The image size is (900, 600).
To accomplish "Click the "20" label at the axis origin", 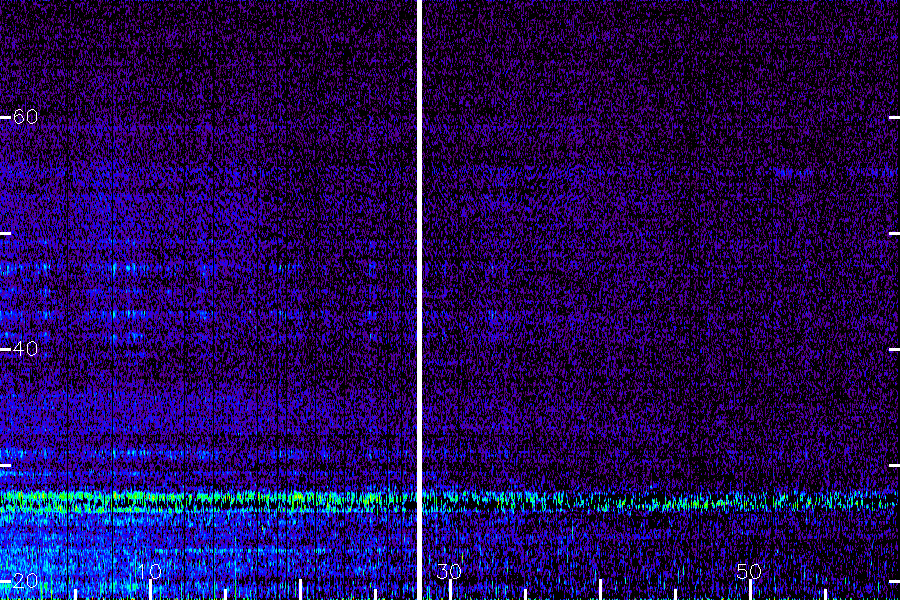I will [25, 580].
